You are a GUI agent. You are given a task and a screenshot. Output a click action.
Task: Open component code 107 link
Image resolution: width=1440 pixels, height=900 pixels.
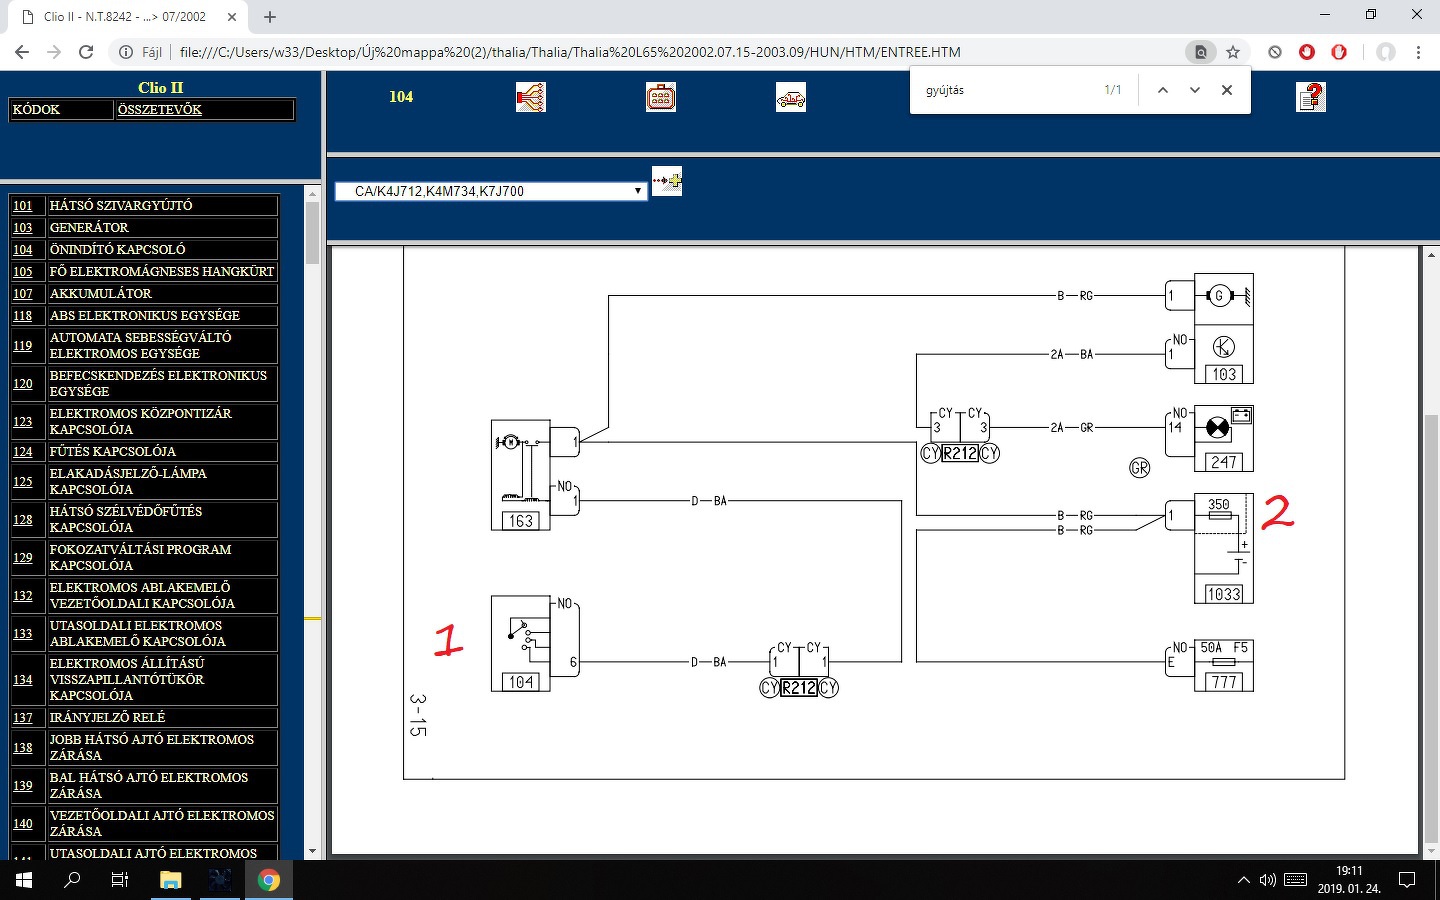23,294
